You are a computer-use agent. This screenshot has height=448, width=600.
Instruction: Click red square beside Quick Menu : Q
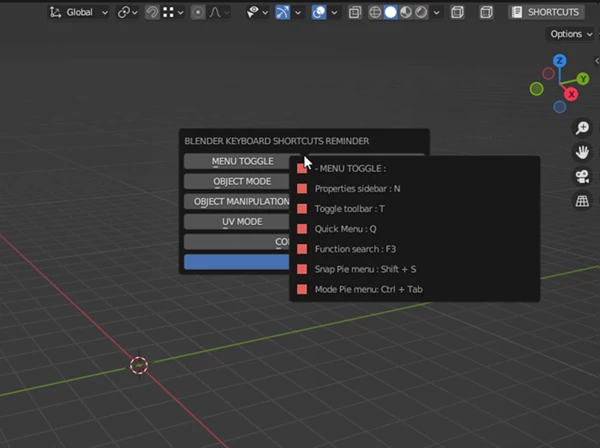302,229
